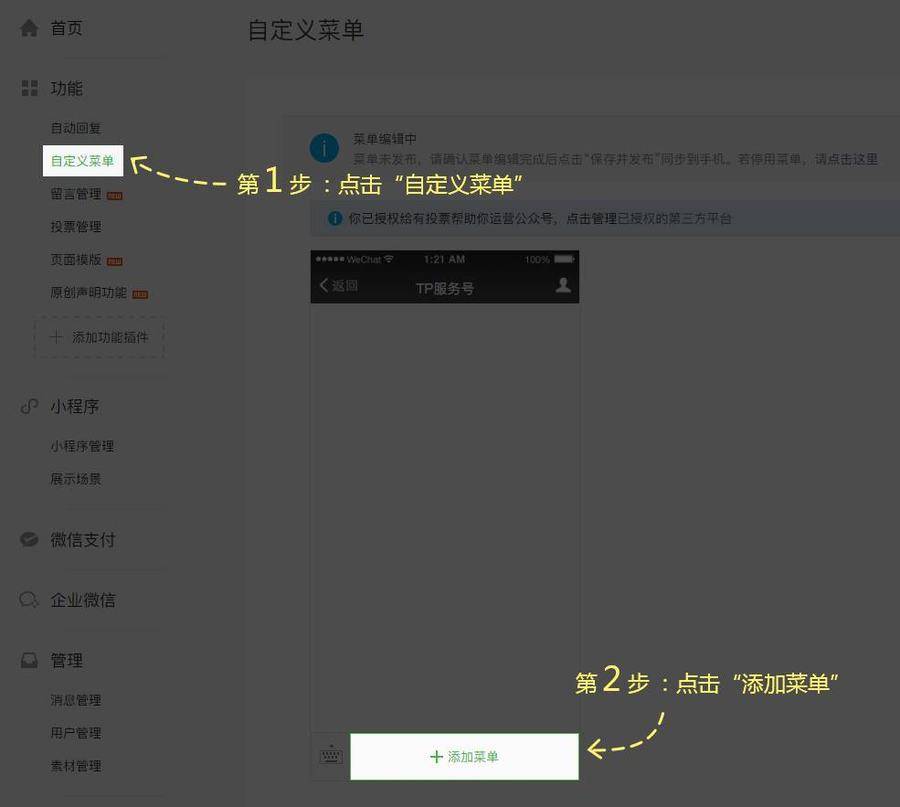Click the 功能 section heading

pyautogui.click(x=67, y=88)
